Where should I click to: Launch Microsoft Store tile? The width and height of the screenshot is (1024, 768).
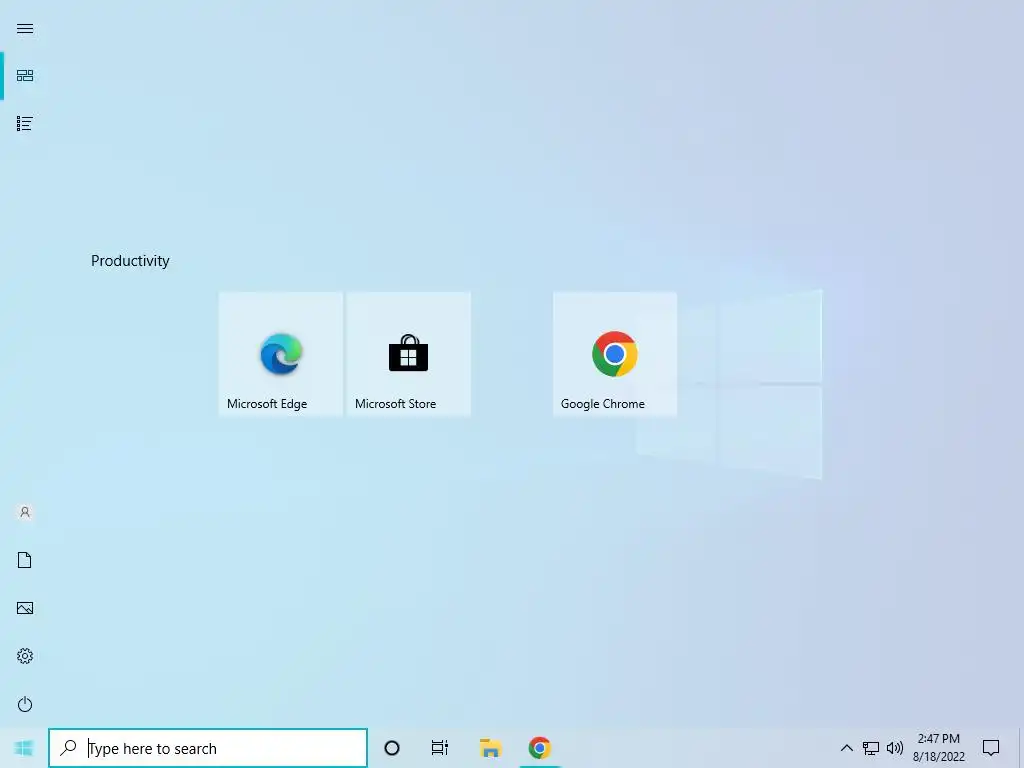click(x=408, y=353)
